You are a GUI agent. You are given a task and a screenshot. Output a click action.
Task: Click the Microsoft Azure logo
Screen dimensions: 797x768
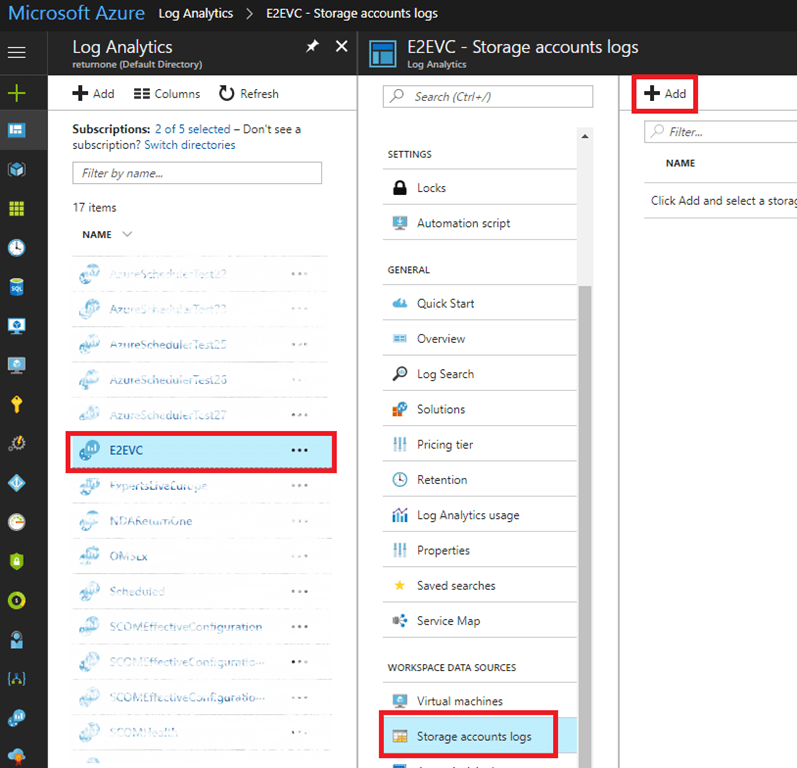click(x=76, y=13)
